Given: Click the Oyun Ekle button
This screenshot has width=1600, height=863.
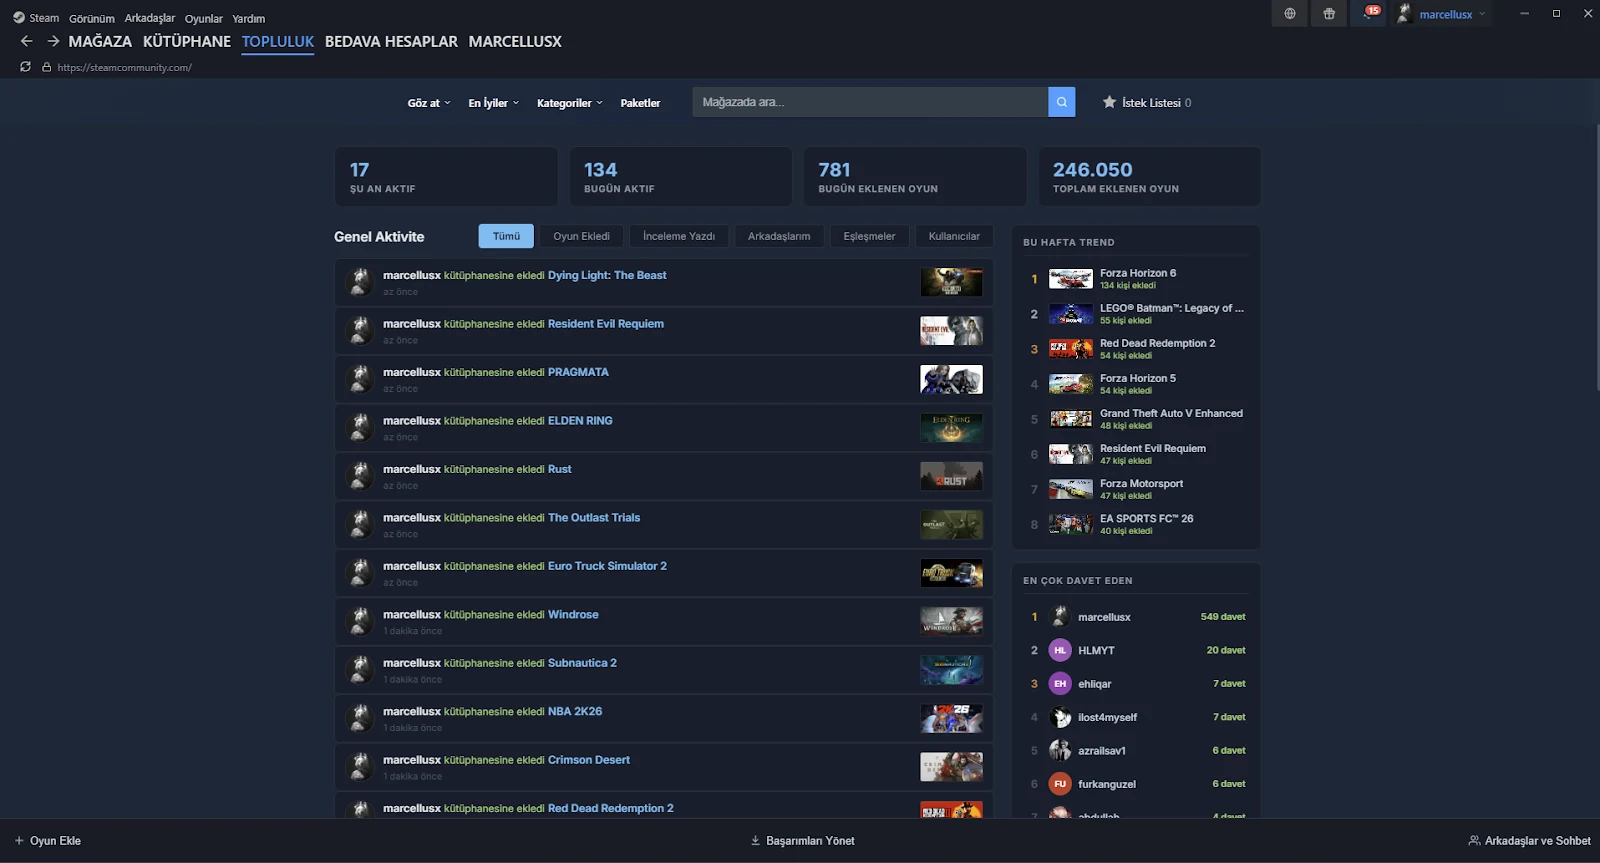Looking at the screenshot, I should pos(48,841).
